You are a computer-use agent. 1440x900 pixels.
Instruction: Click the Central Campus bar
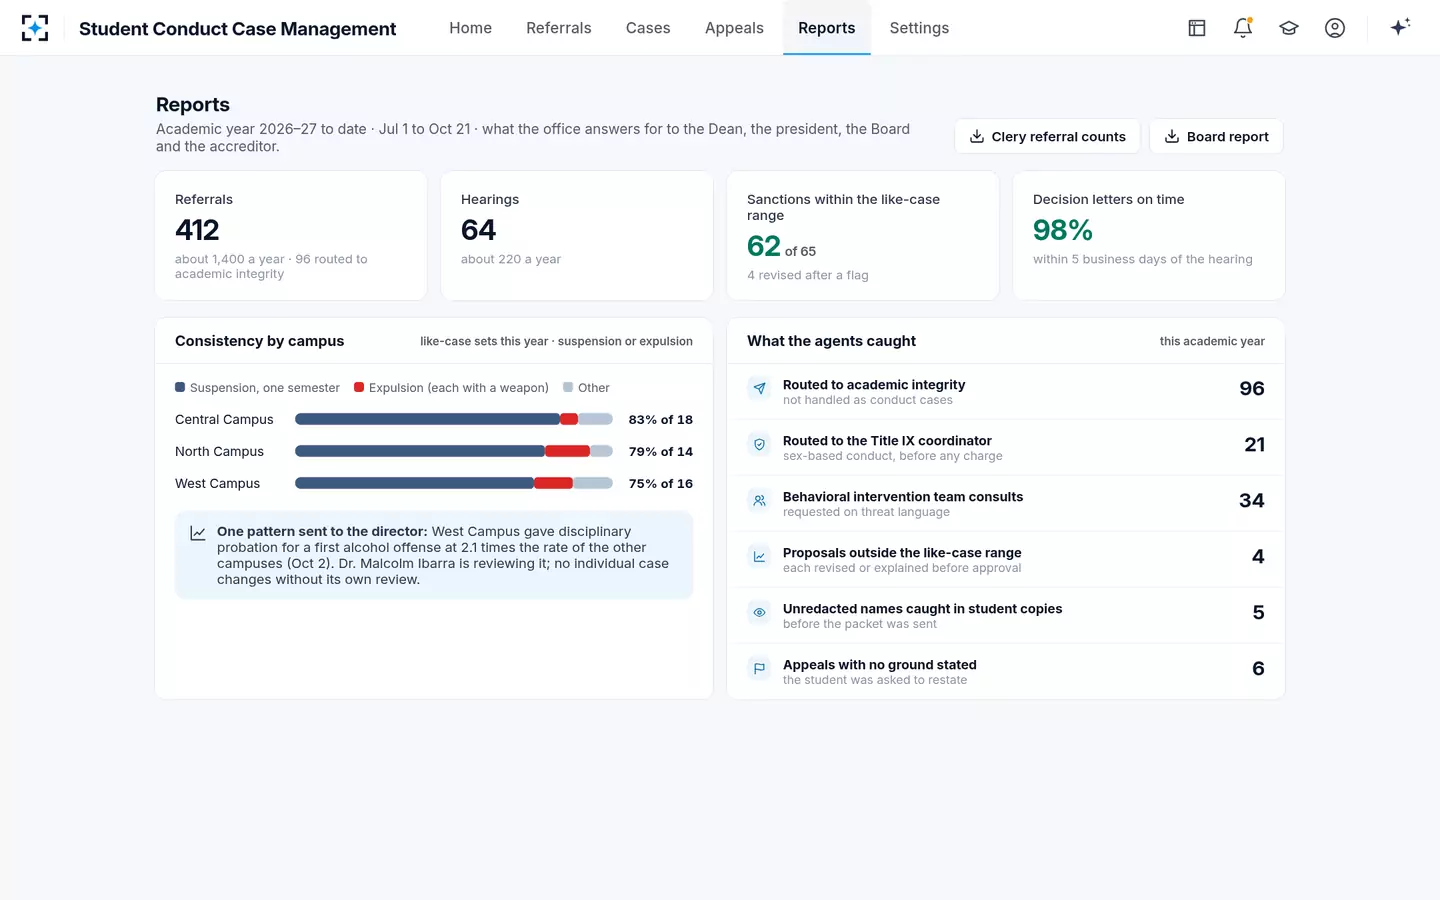(454, 419)
